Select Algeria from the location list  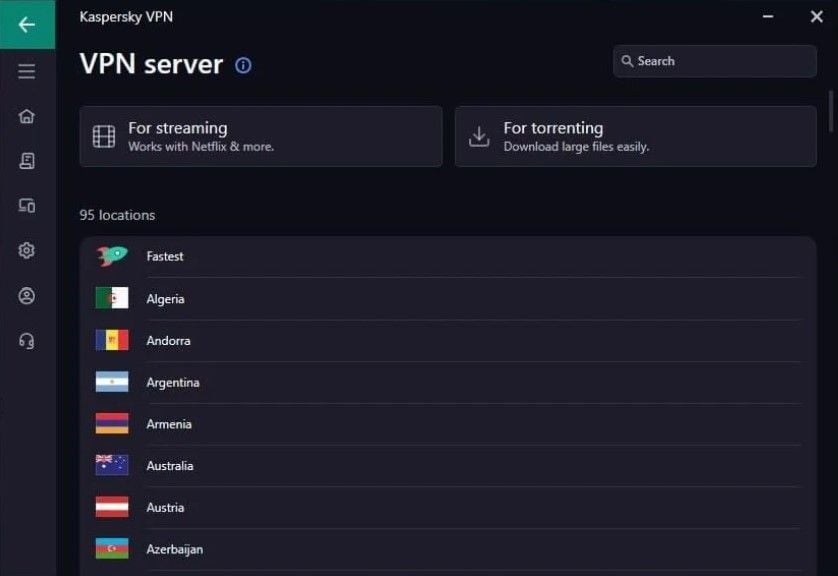(448, 299)
